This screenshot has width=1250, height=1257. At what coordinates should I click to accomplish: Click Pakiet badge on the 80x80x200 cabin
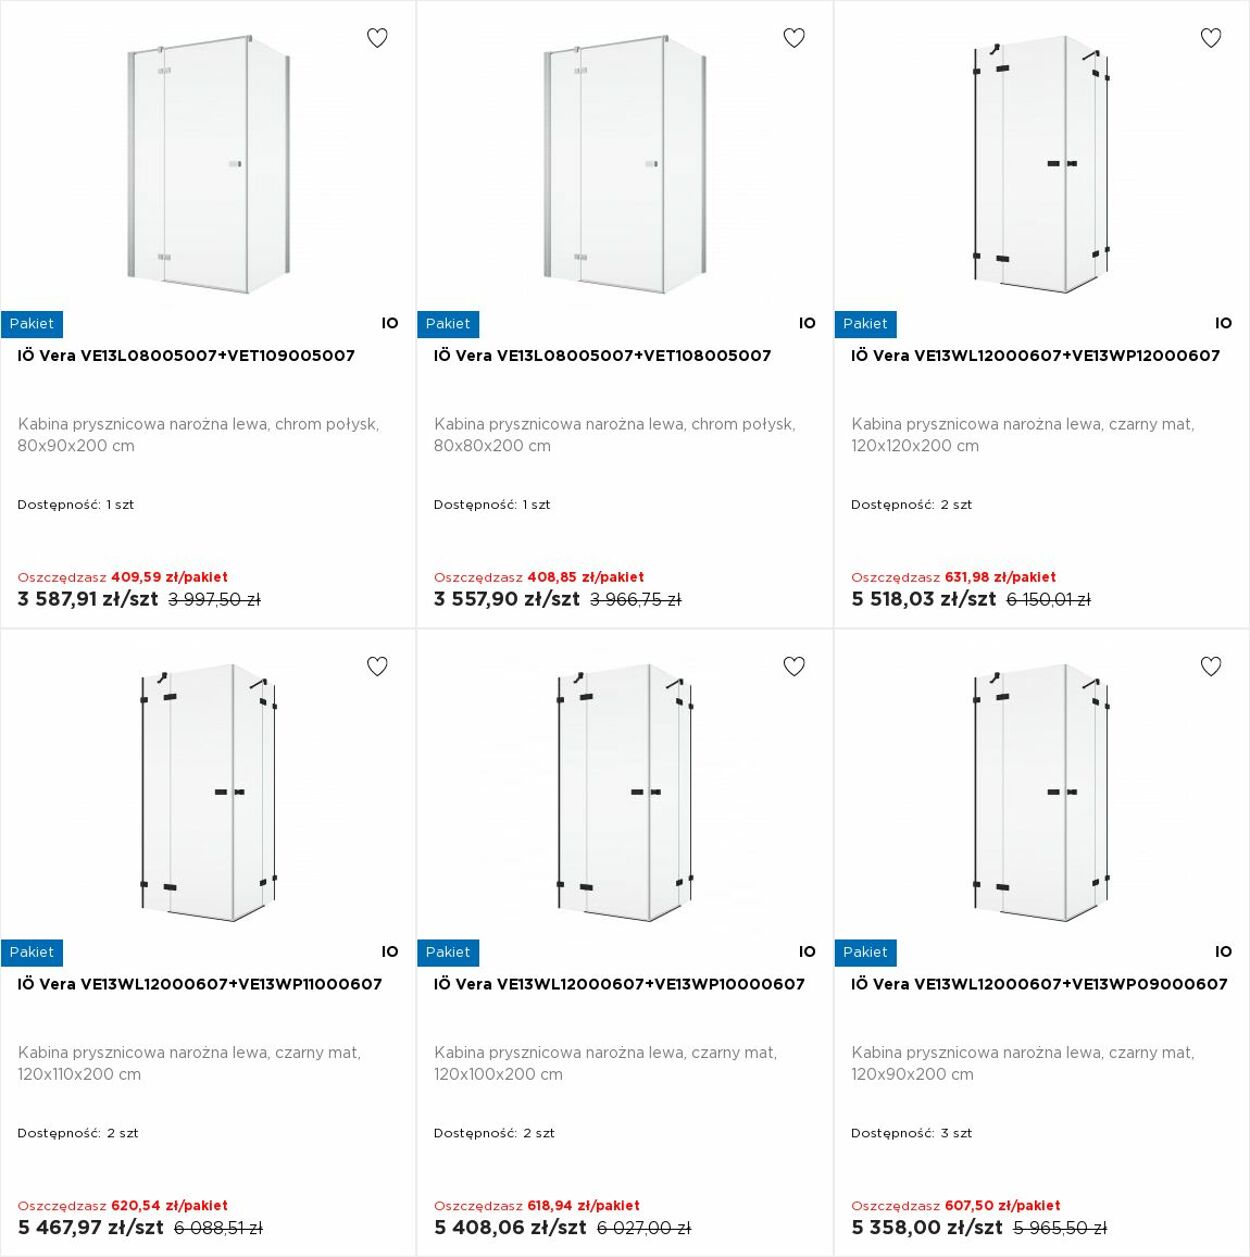click(x=448, y=324)
